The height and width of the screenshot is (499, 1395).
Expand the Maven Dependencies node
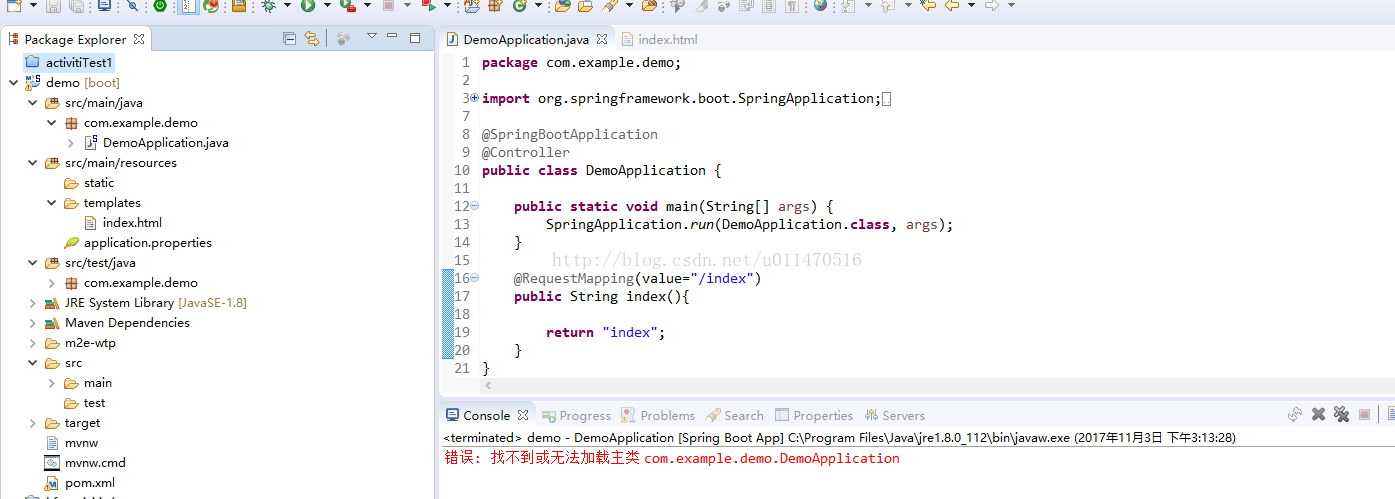(32, 323)
